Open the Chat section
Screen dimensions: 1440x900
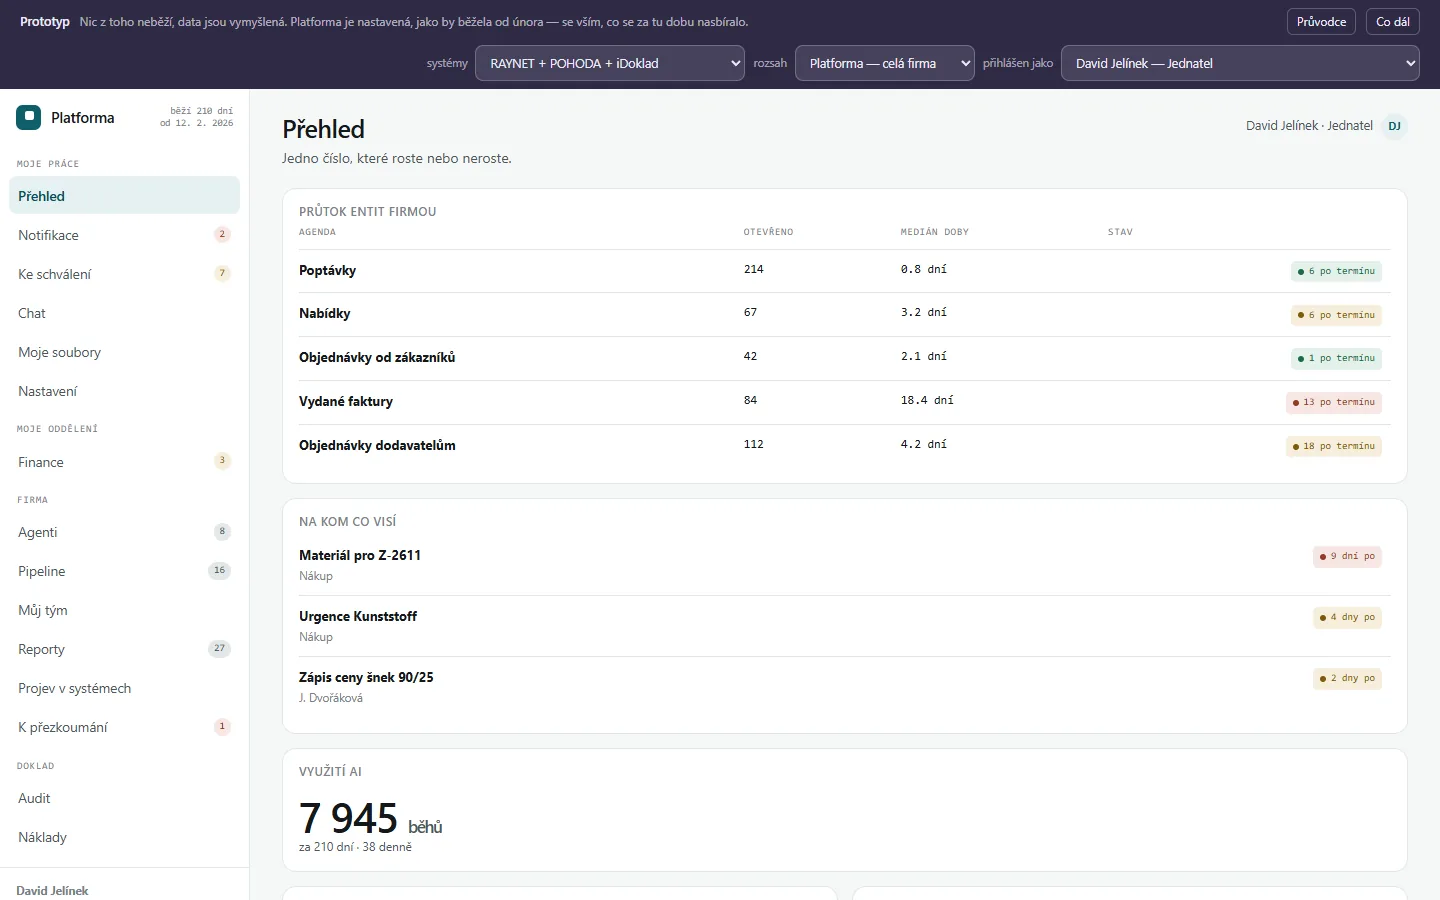pos(124,313)
